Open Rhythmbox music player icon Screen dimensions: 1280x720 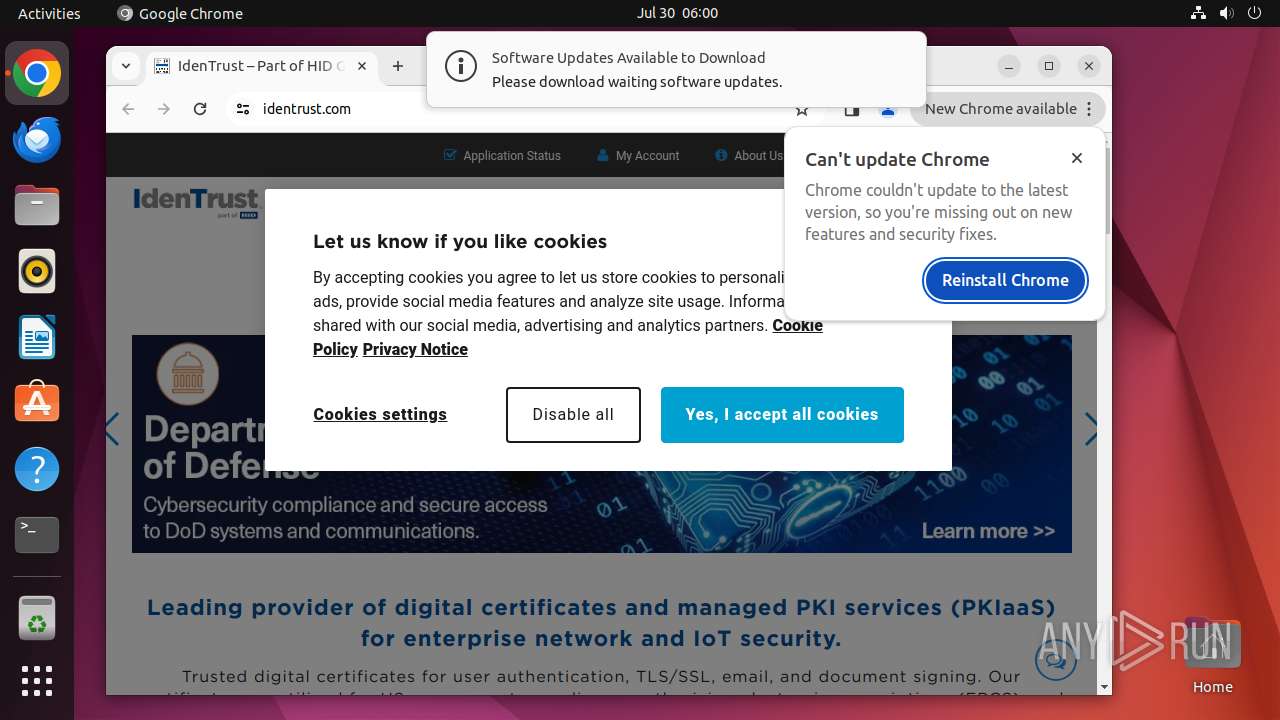click(37, 272)
